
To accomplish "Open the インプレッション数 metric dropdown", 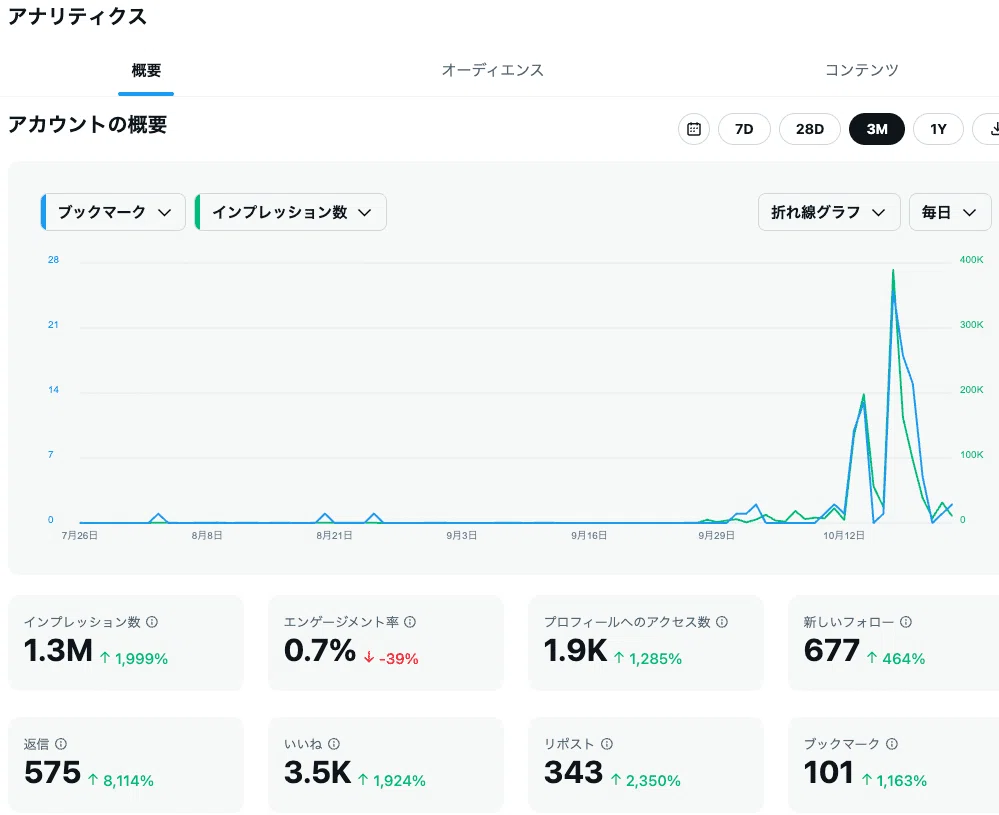I will point(291,212).
